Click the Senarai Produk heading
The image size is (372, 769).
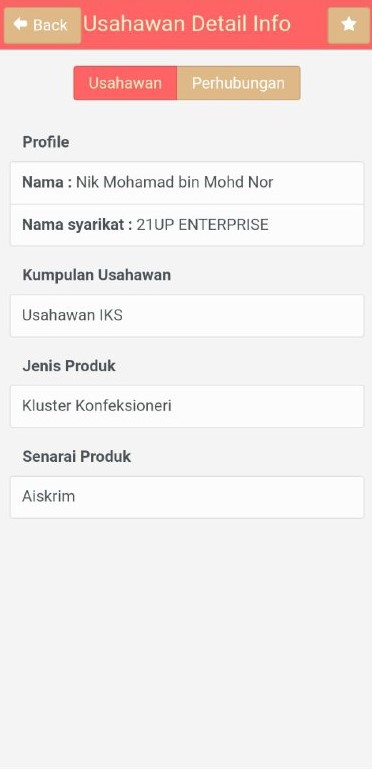[x=76, y=457]
